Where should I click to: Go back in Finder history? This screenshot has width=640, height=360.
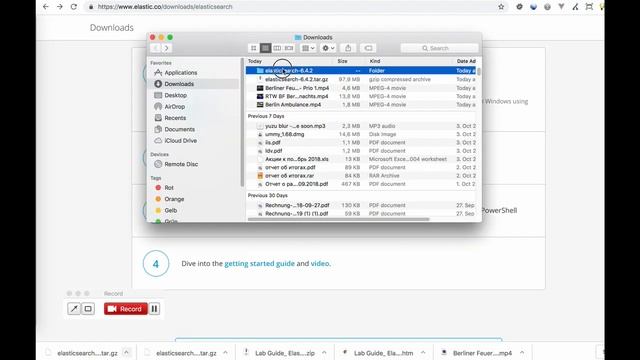pos(156,48)
